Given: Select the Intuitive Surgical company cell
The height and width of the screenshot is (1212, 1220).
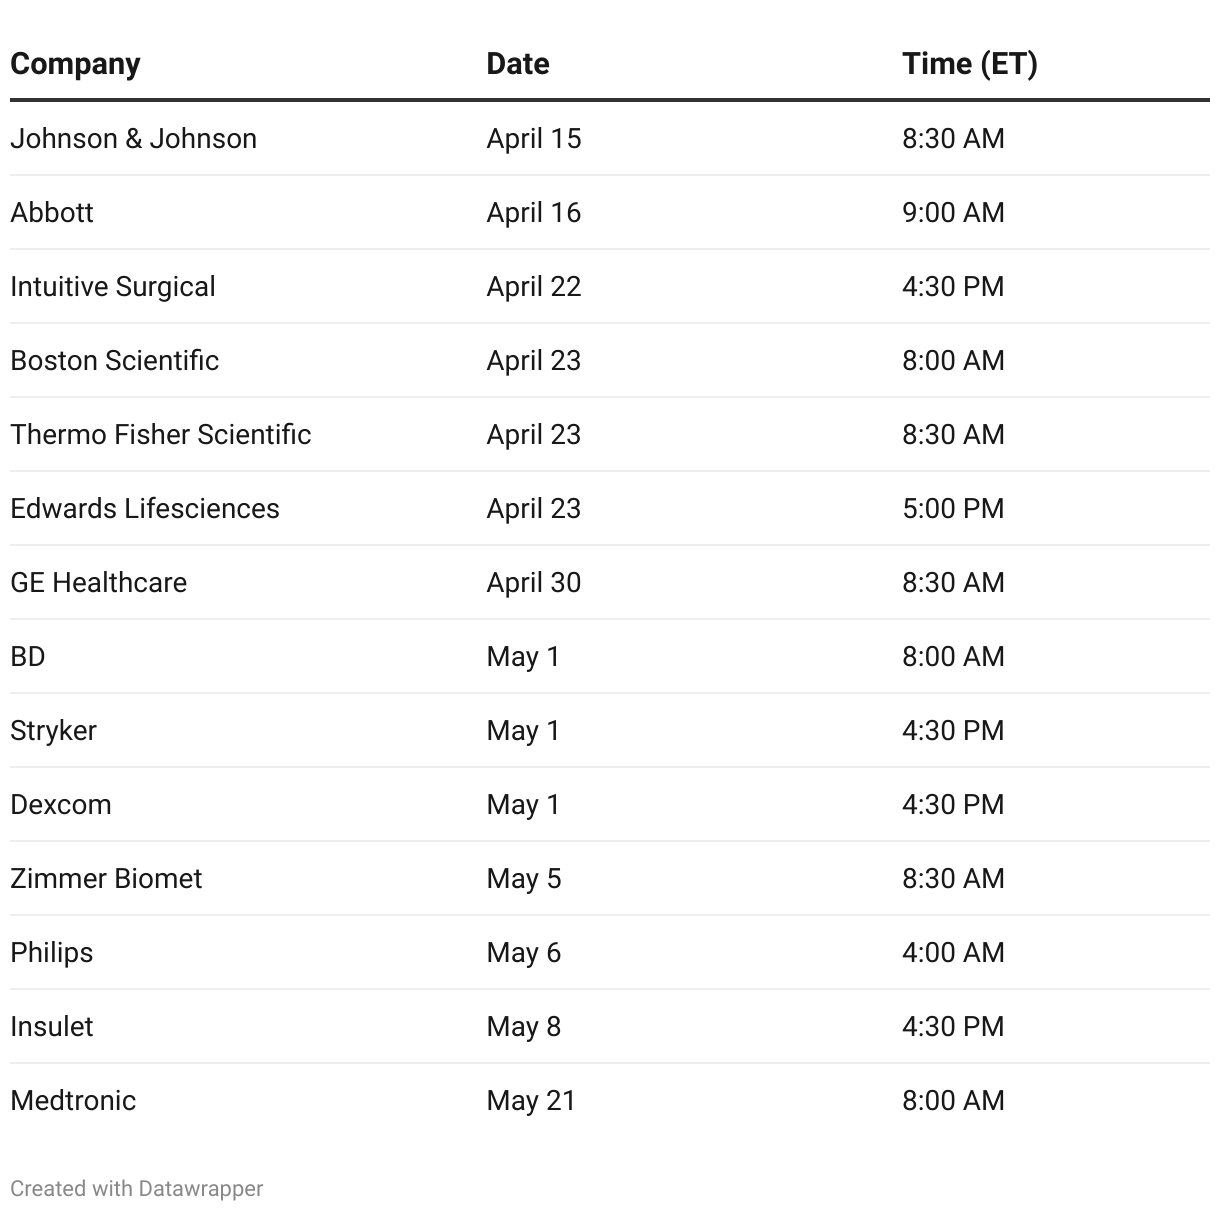Looking at the screenshot, I should click(x=113, y=286).
